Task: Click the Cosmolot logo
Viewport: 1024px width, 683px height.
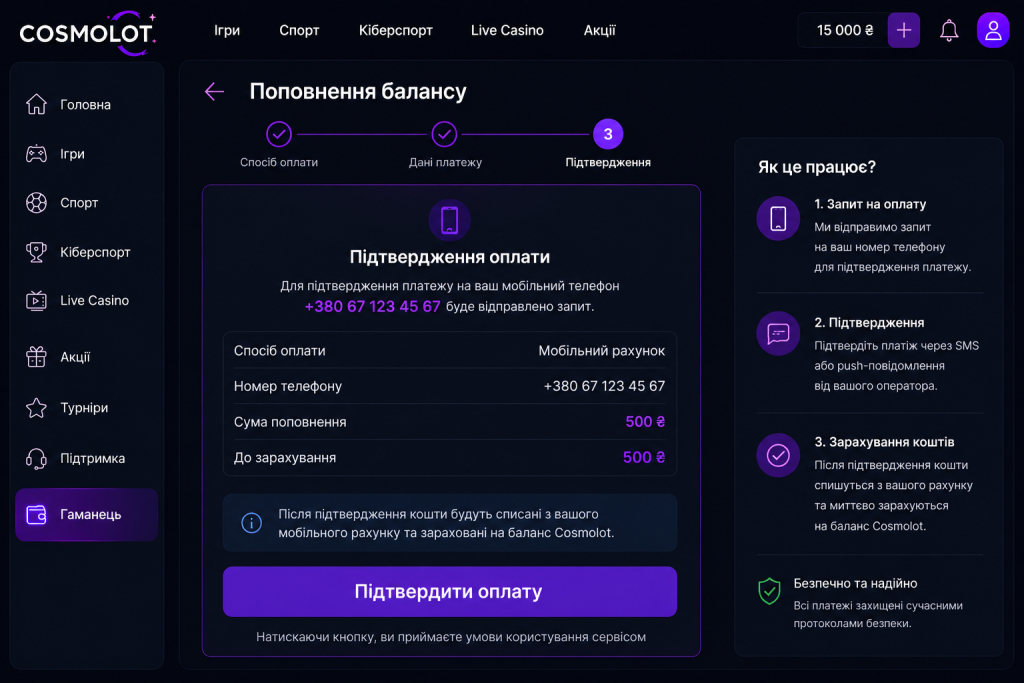Action: (x=88, y=33)
